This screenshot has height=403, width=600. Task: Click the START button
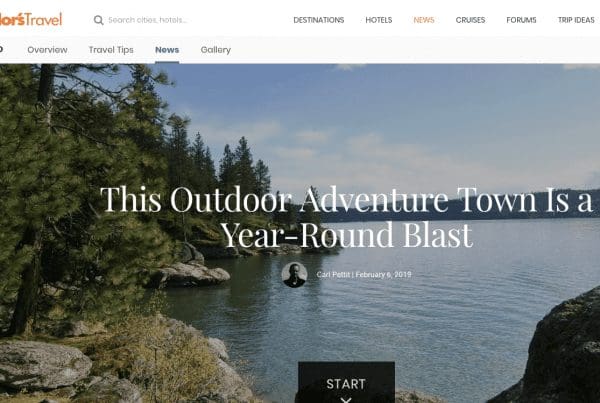pos(346,382)
